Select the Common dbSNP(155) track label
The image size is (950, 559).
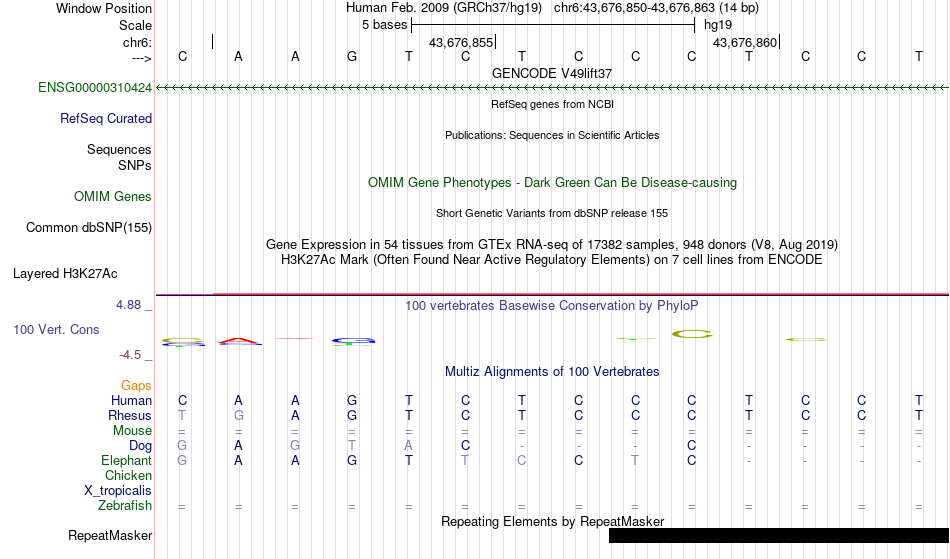[x=89, y=228]
